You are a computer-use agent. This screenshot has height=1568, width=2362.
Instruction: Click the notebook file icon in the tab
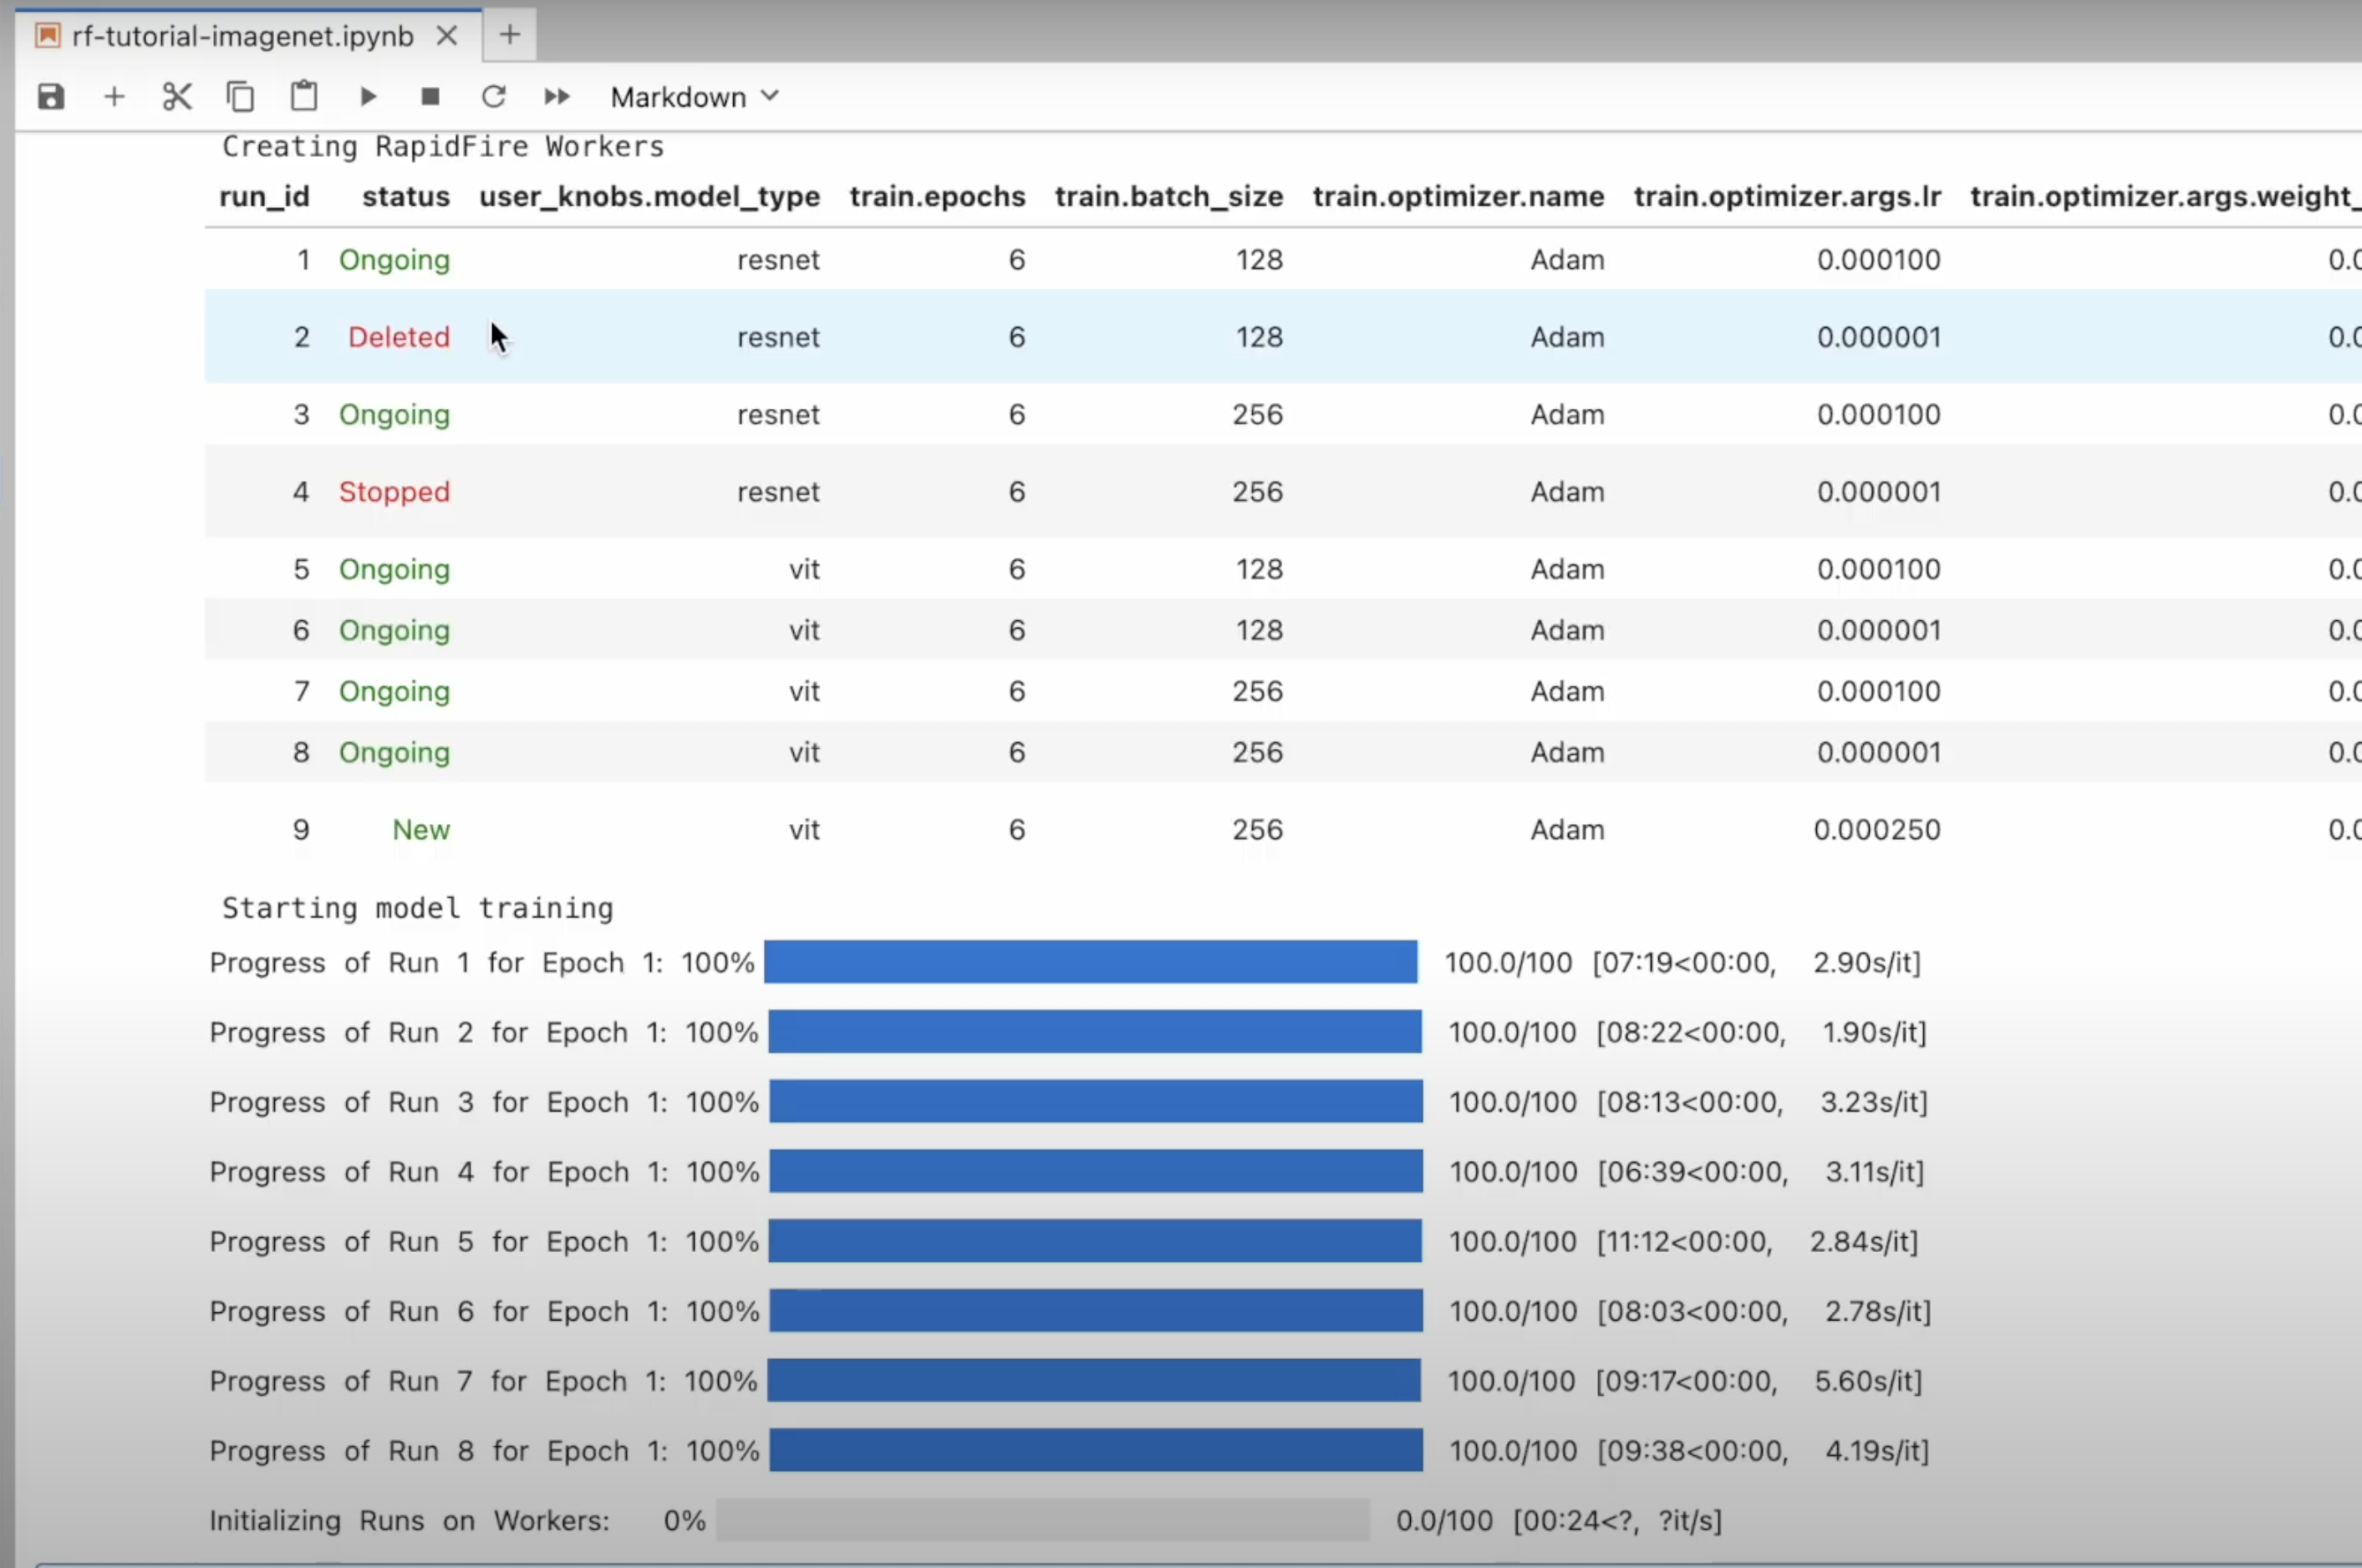pos(47,36)
